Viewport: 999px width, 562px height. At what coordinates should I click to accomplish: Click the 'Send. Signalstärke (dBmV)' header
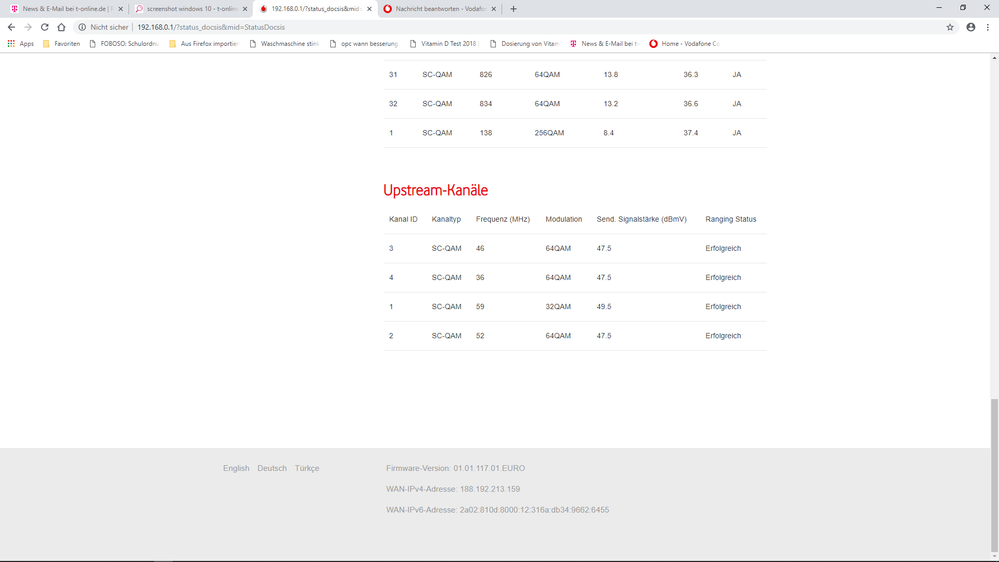pyautogui.click(x=642, y=219)
